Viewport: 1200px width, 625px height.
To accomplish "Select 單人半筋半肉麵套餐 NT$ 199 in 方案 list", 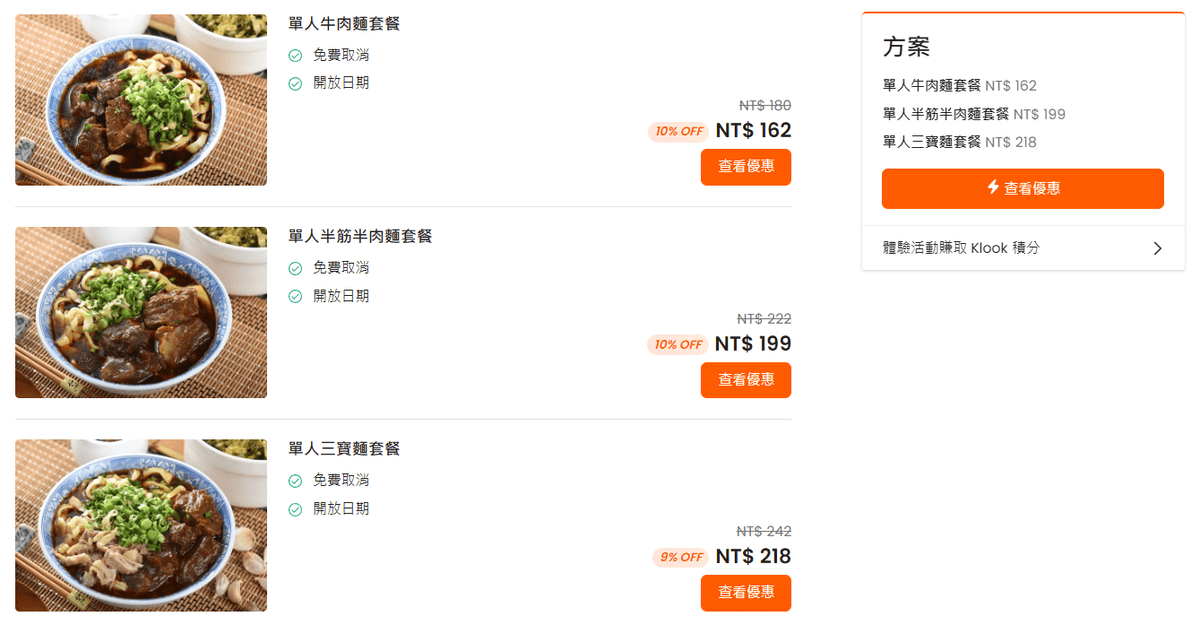I will tap(973, 114).
